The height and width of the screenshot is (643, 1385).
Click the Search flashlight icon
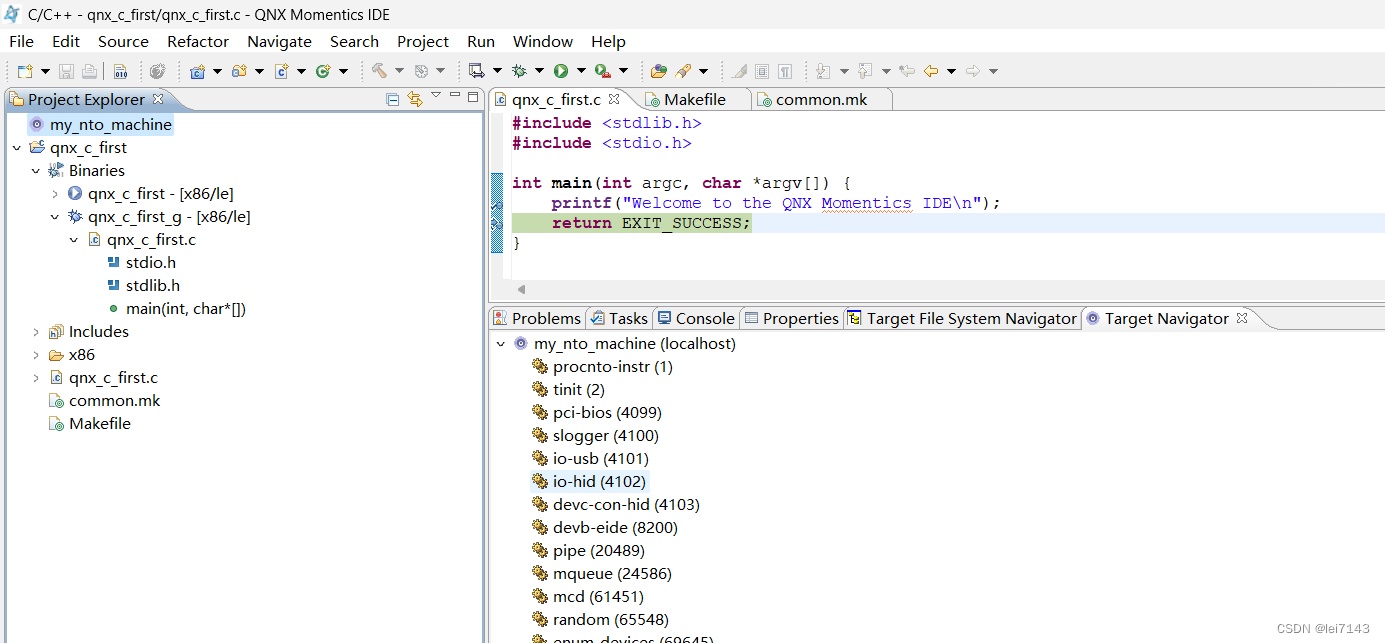pyautogui.click(x=683, y=71)
